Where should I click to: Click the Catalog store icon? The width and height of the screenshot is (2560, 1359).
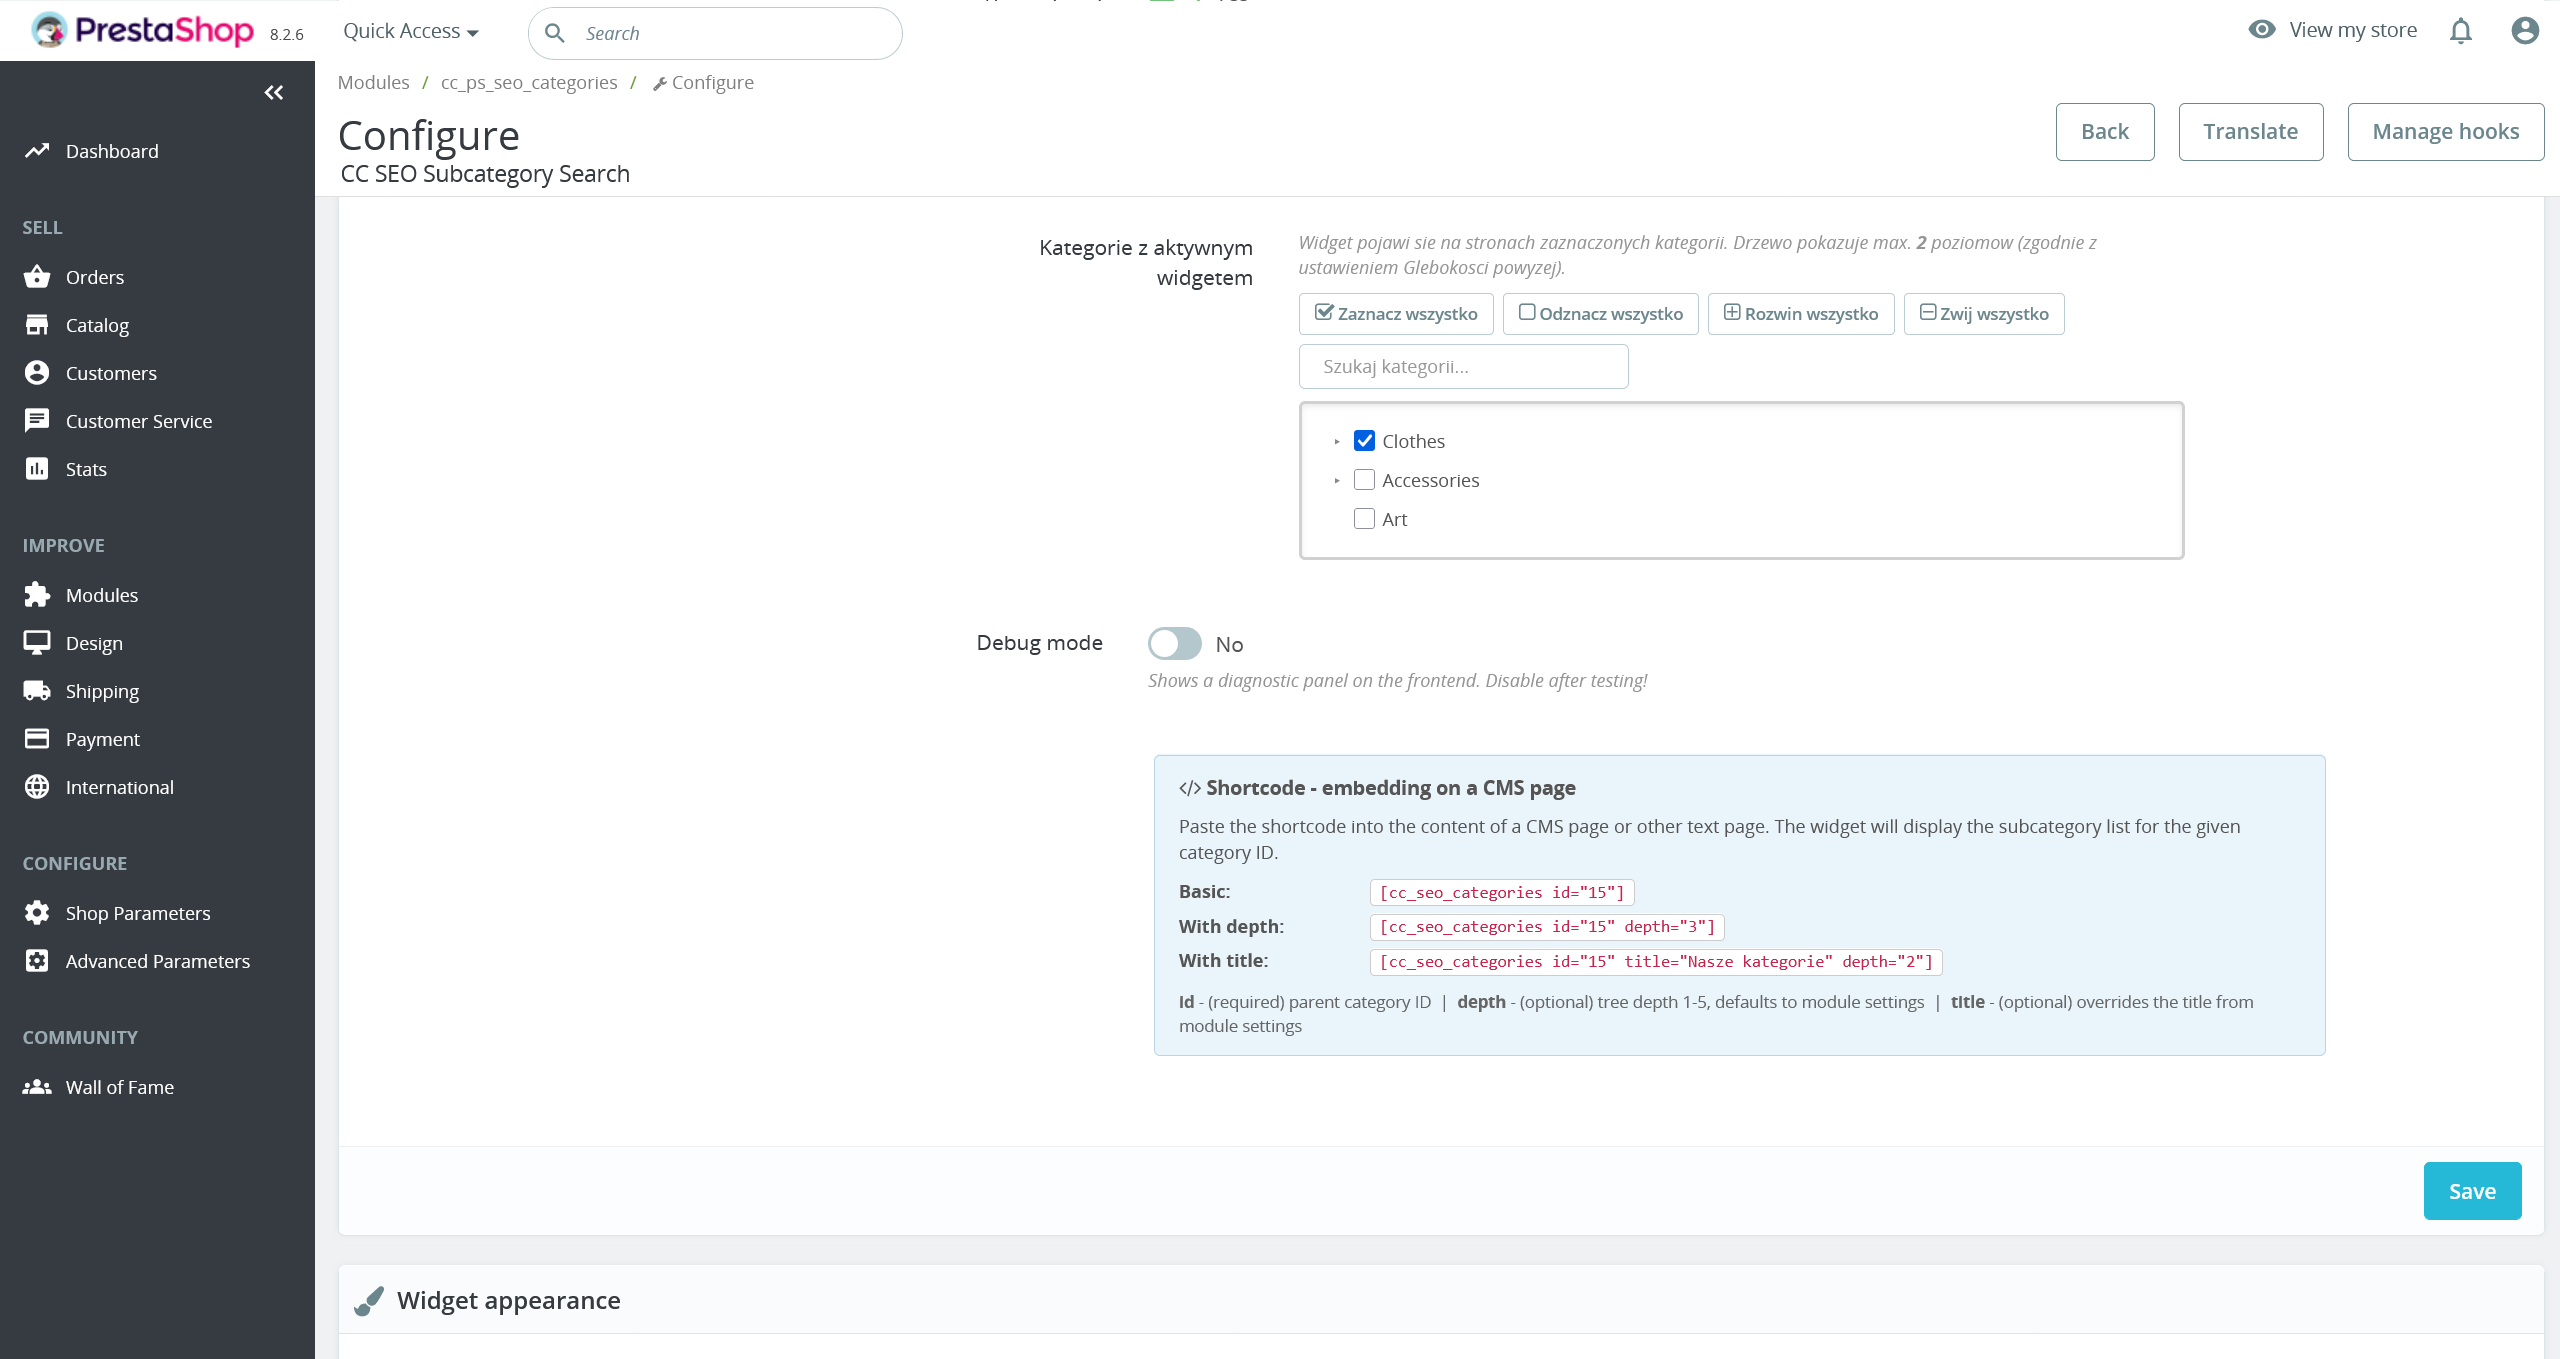click(37, 325)
